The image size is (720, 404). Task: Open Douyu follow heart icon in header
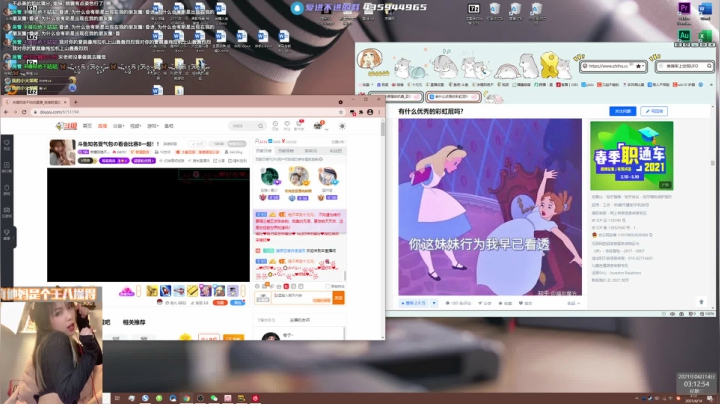tap(287, 125)
